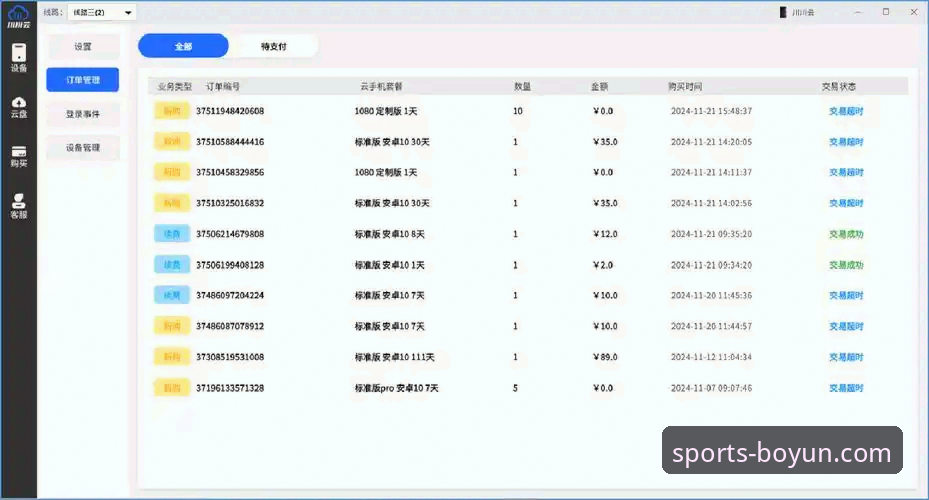Click 交易超时 status for order 37510588444416

pyautogui.click(x=846, y=142)
